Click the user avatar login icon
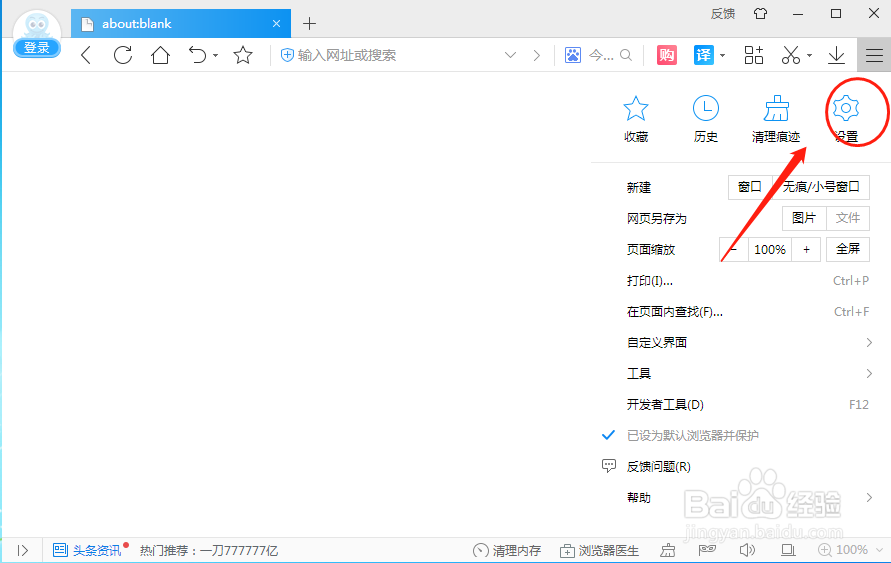891x563 pixels. 37,26
